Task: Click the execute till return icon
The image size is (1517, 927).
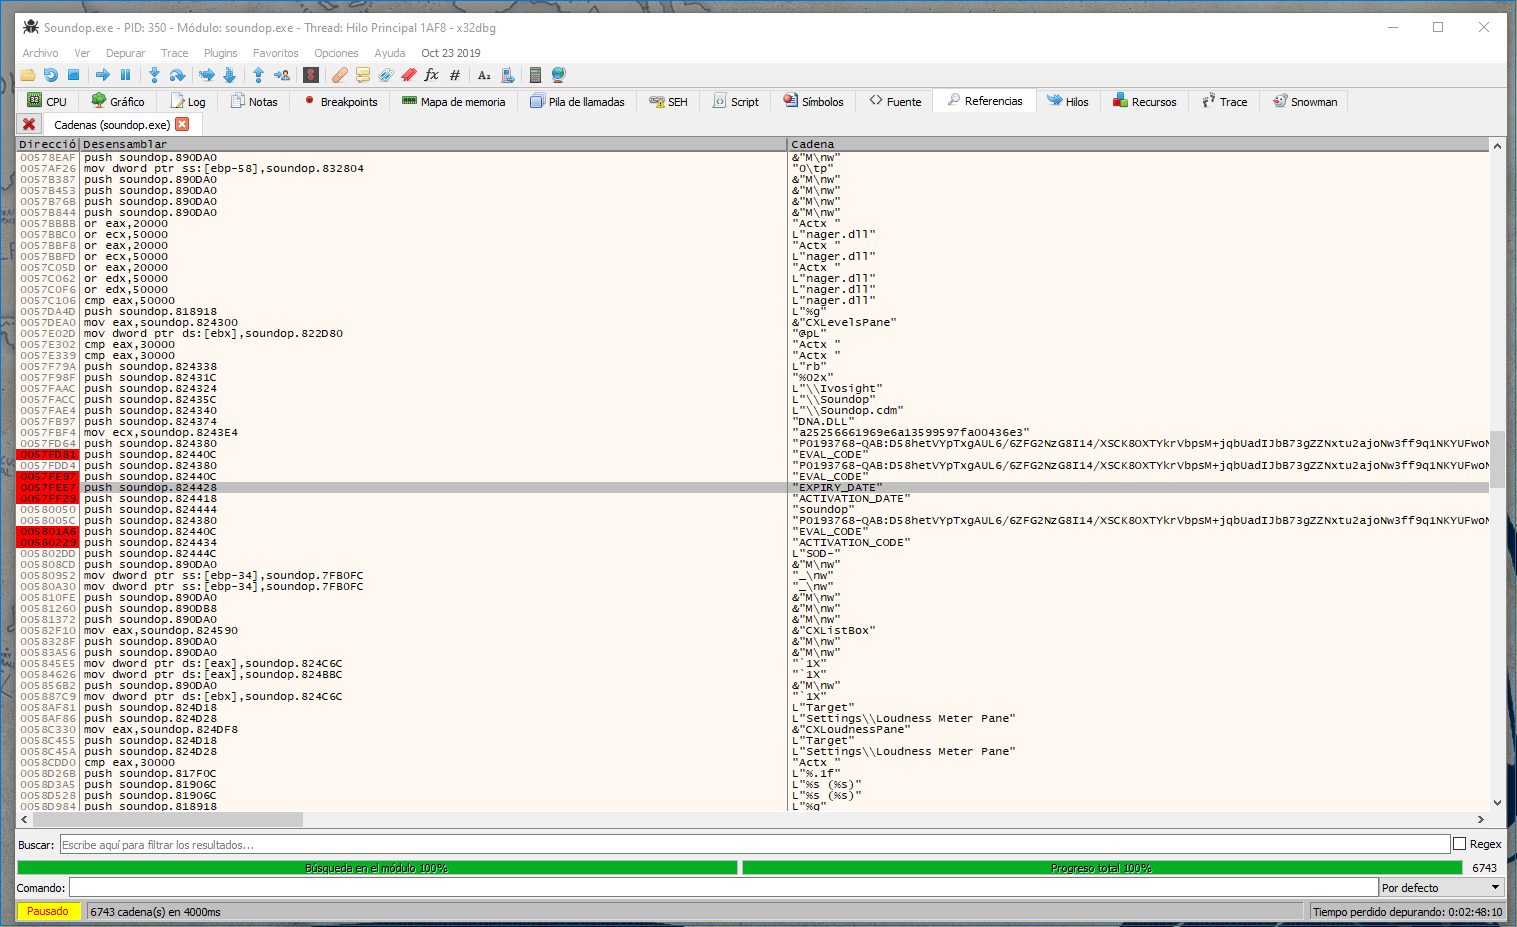Action: coord(258,75)
